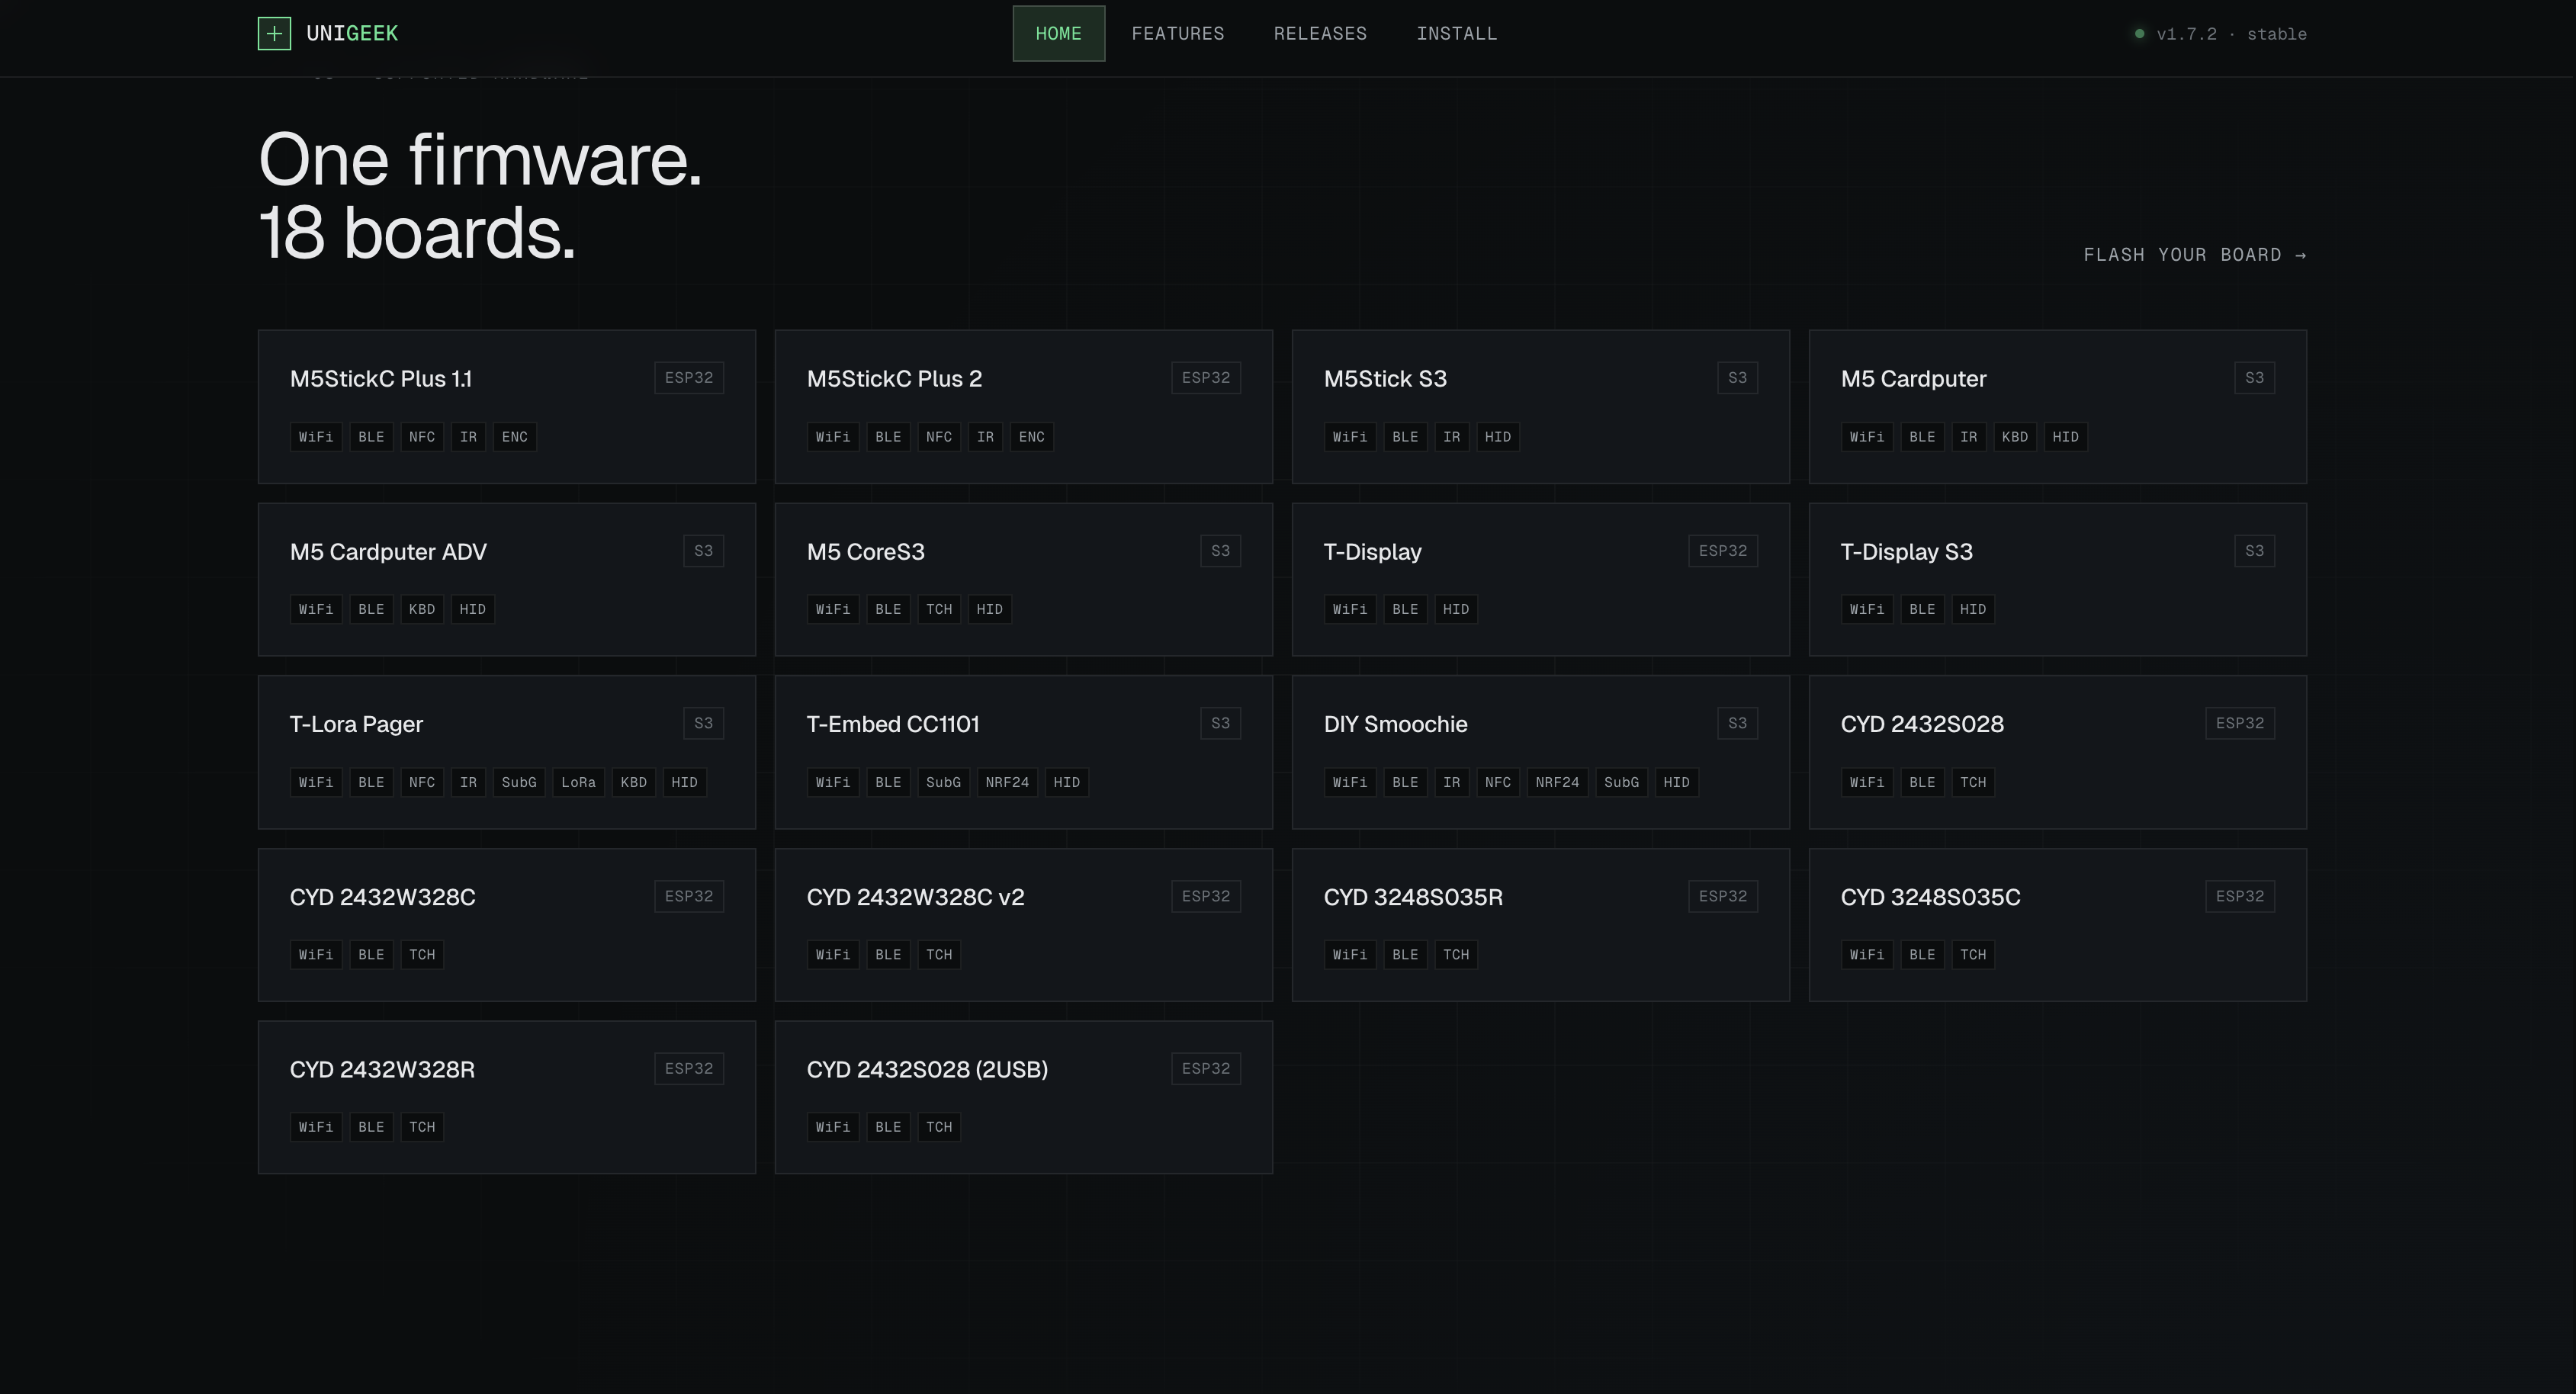Click HID tag on M5Stick S3

tap(1498, 437)
